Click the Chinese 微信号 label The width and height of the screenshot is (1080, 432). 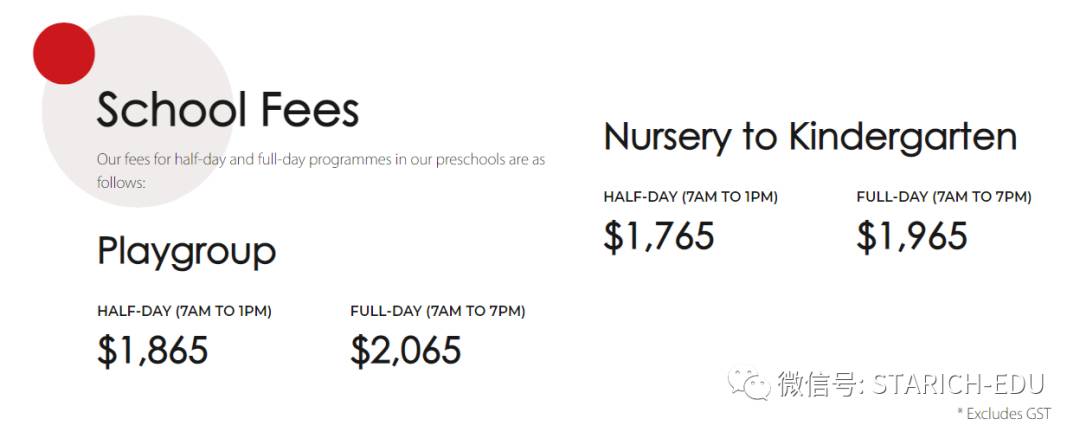pos(820,384)
